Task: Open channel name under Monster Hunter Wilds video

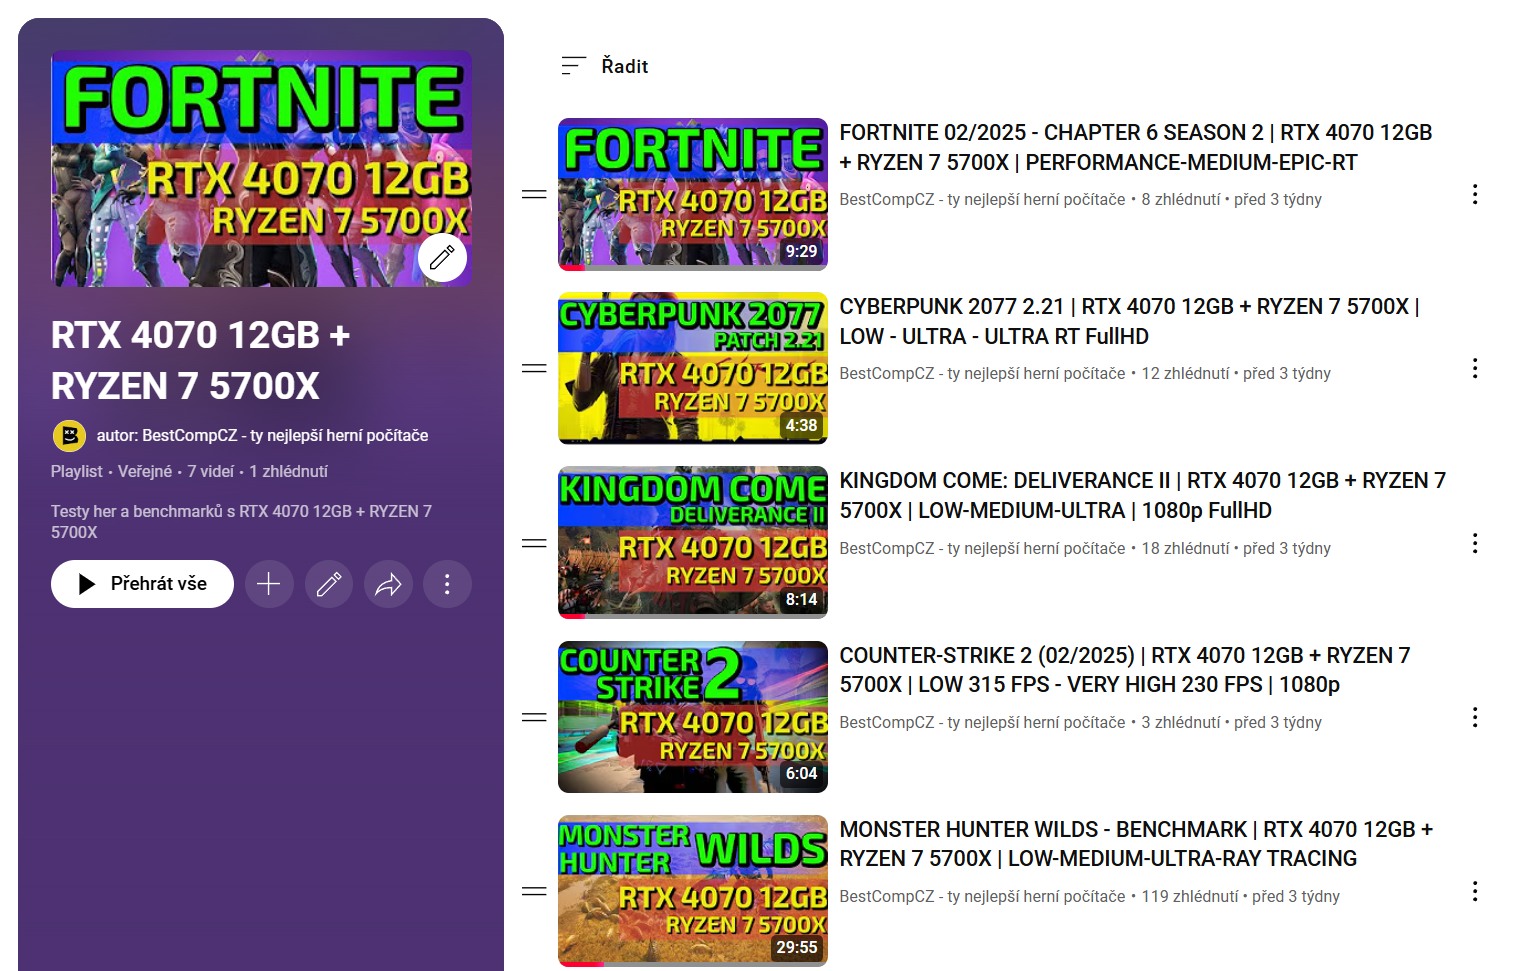Action: click(982, 897)
